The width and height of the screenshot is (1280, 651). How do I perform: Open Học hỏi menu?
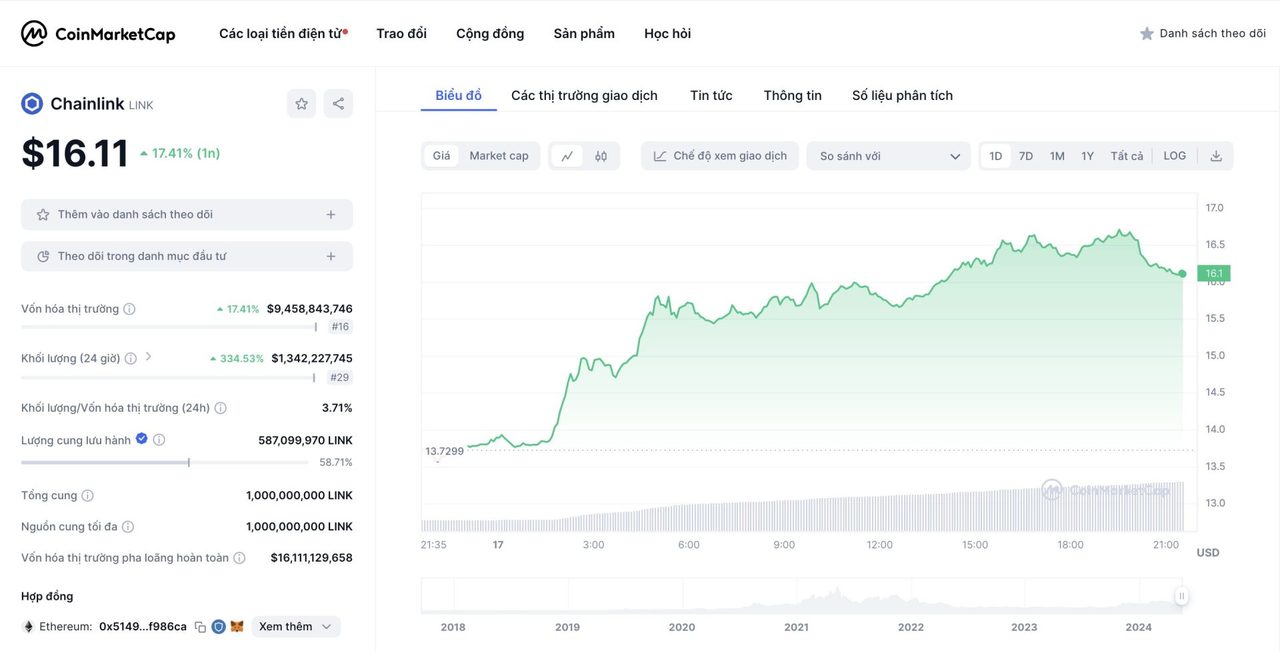tap(668, 34)
